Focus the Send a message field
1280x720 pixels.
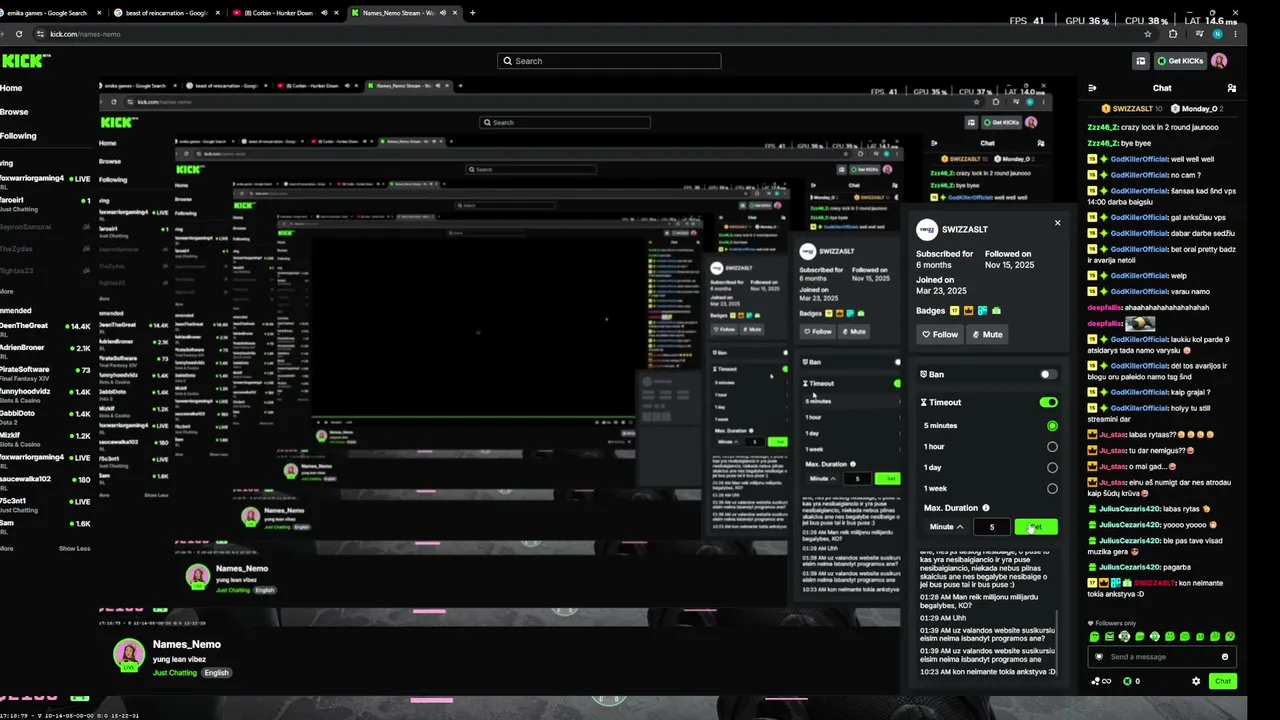point(1161,657)
